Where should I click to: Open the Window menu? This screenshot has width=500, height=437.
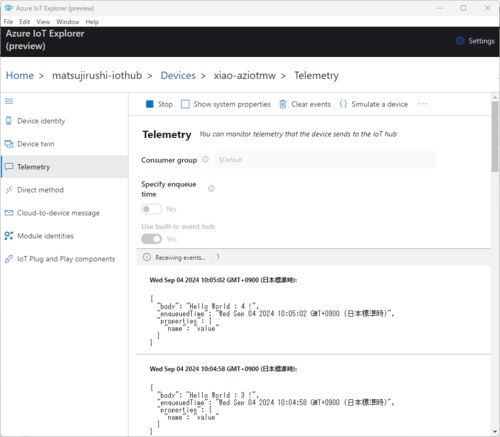point(68,22)
